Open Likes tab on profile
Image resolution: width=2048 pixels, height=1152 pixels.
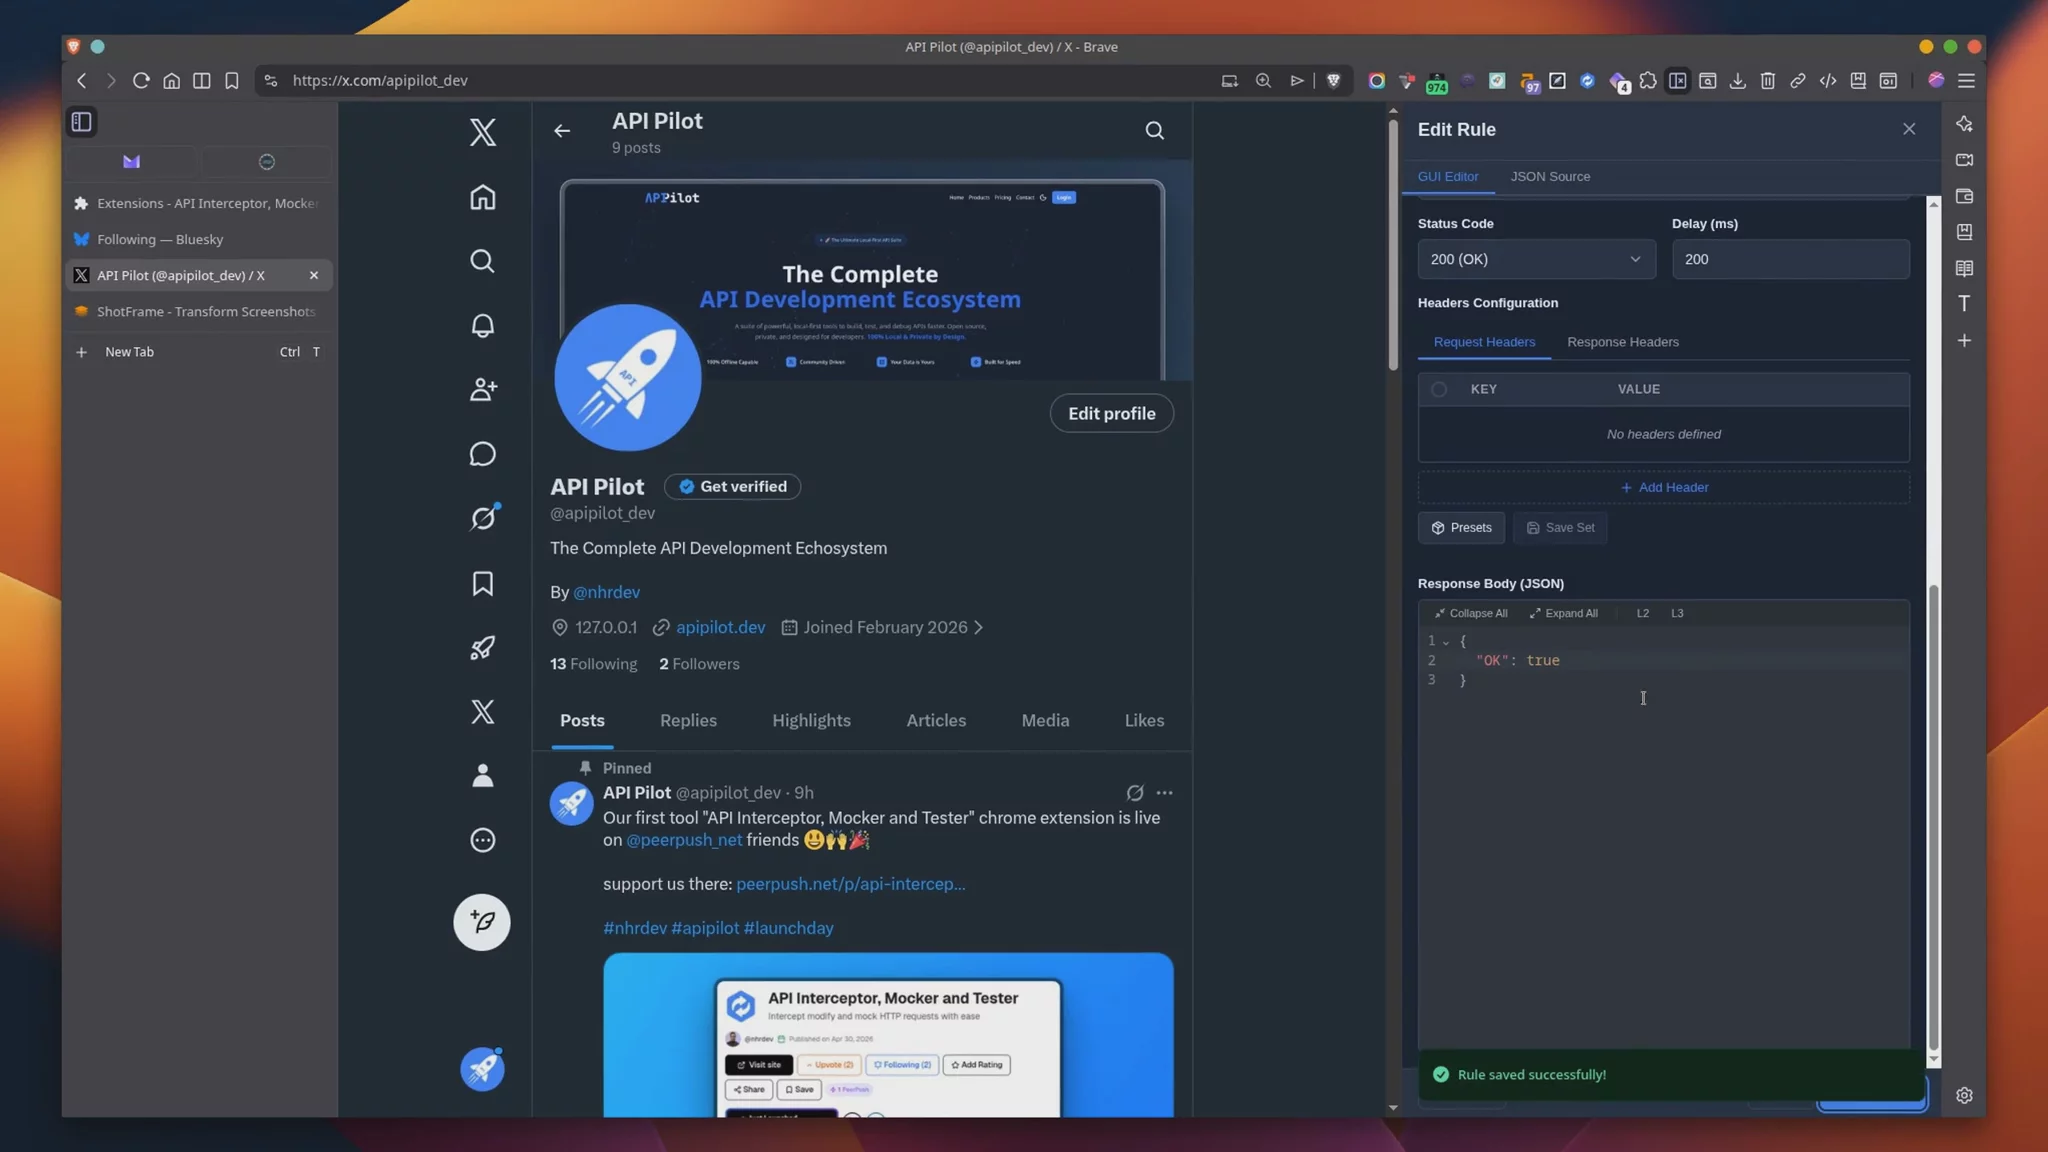pyautogui.click(x=1144, y=720)
